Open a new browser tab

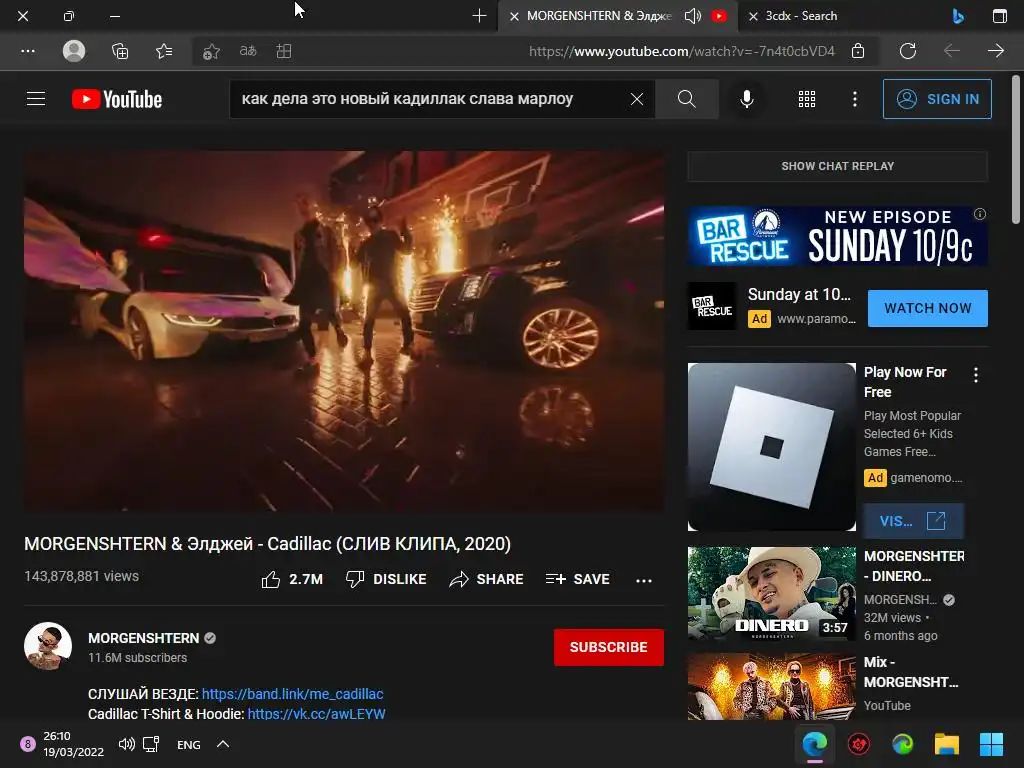pos(479,16)
